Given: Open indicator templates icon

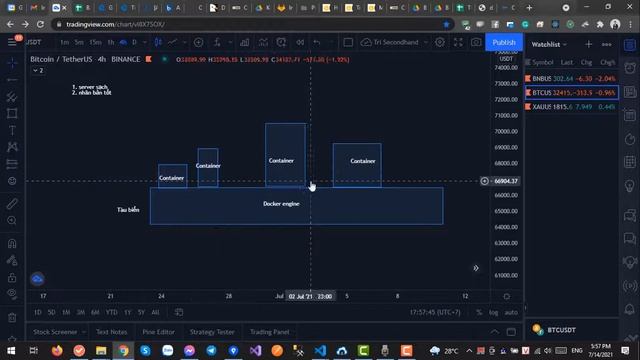Looking at the screenshot, I should coord(263,42).
